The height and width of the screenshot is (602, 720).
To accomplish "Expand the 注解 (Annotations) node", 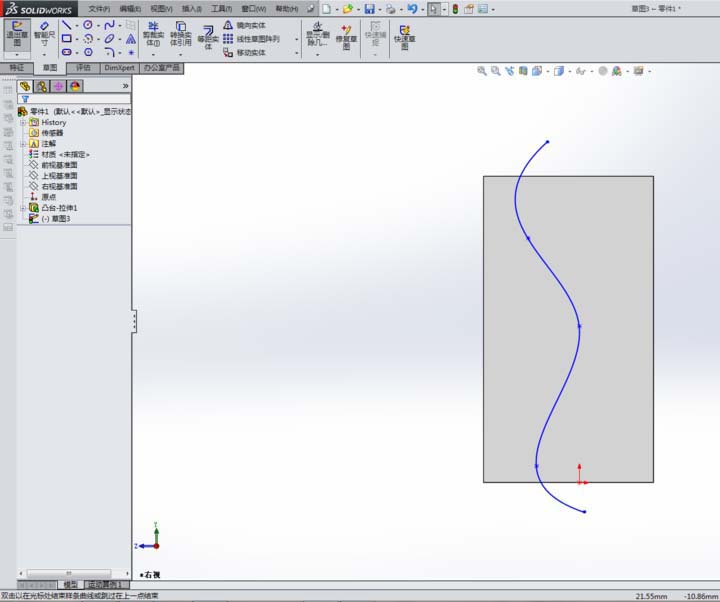I will tap(22, 144).
